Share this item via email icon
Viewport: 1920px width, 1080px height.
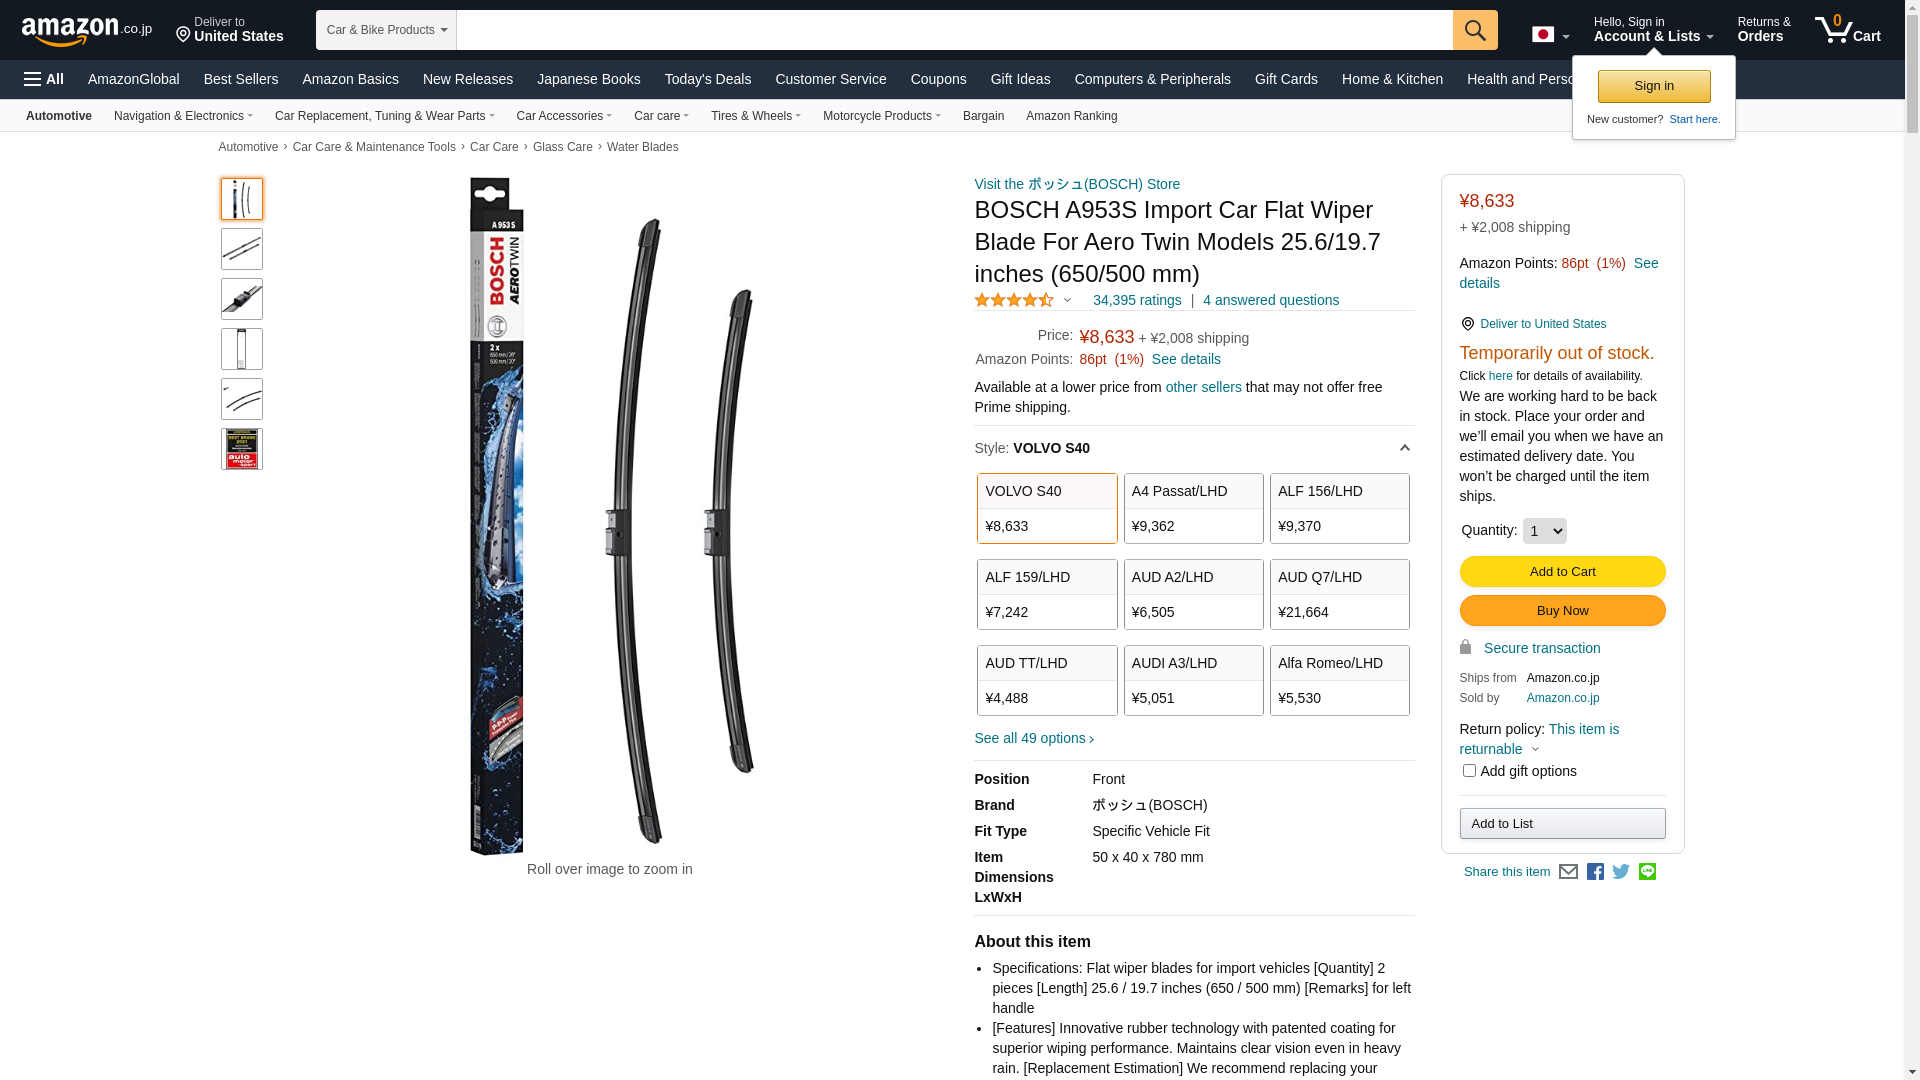click(x=1568, y=872)
